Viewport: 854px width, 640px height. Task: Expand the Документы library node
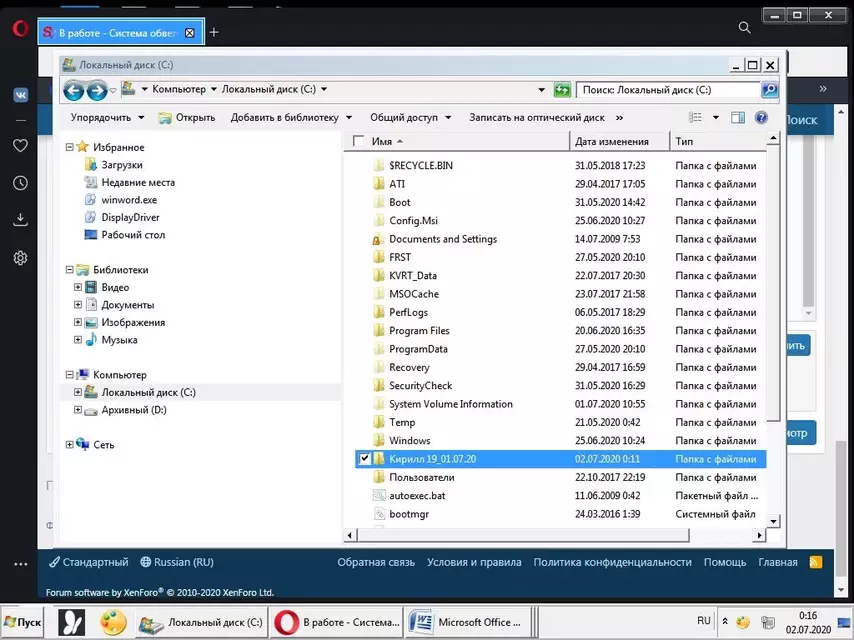(x=78, y=304)
